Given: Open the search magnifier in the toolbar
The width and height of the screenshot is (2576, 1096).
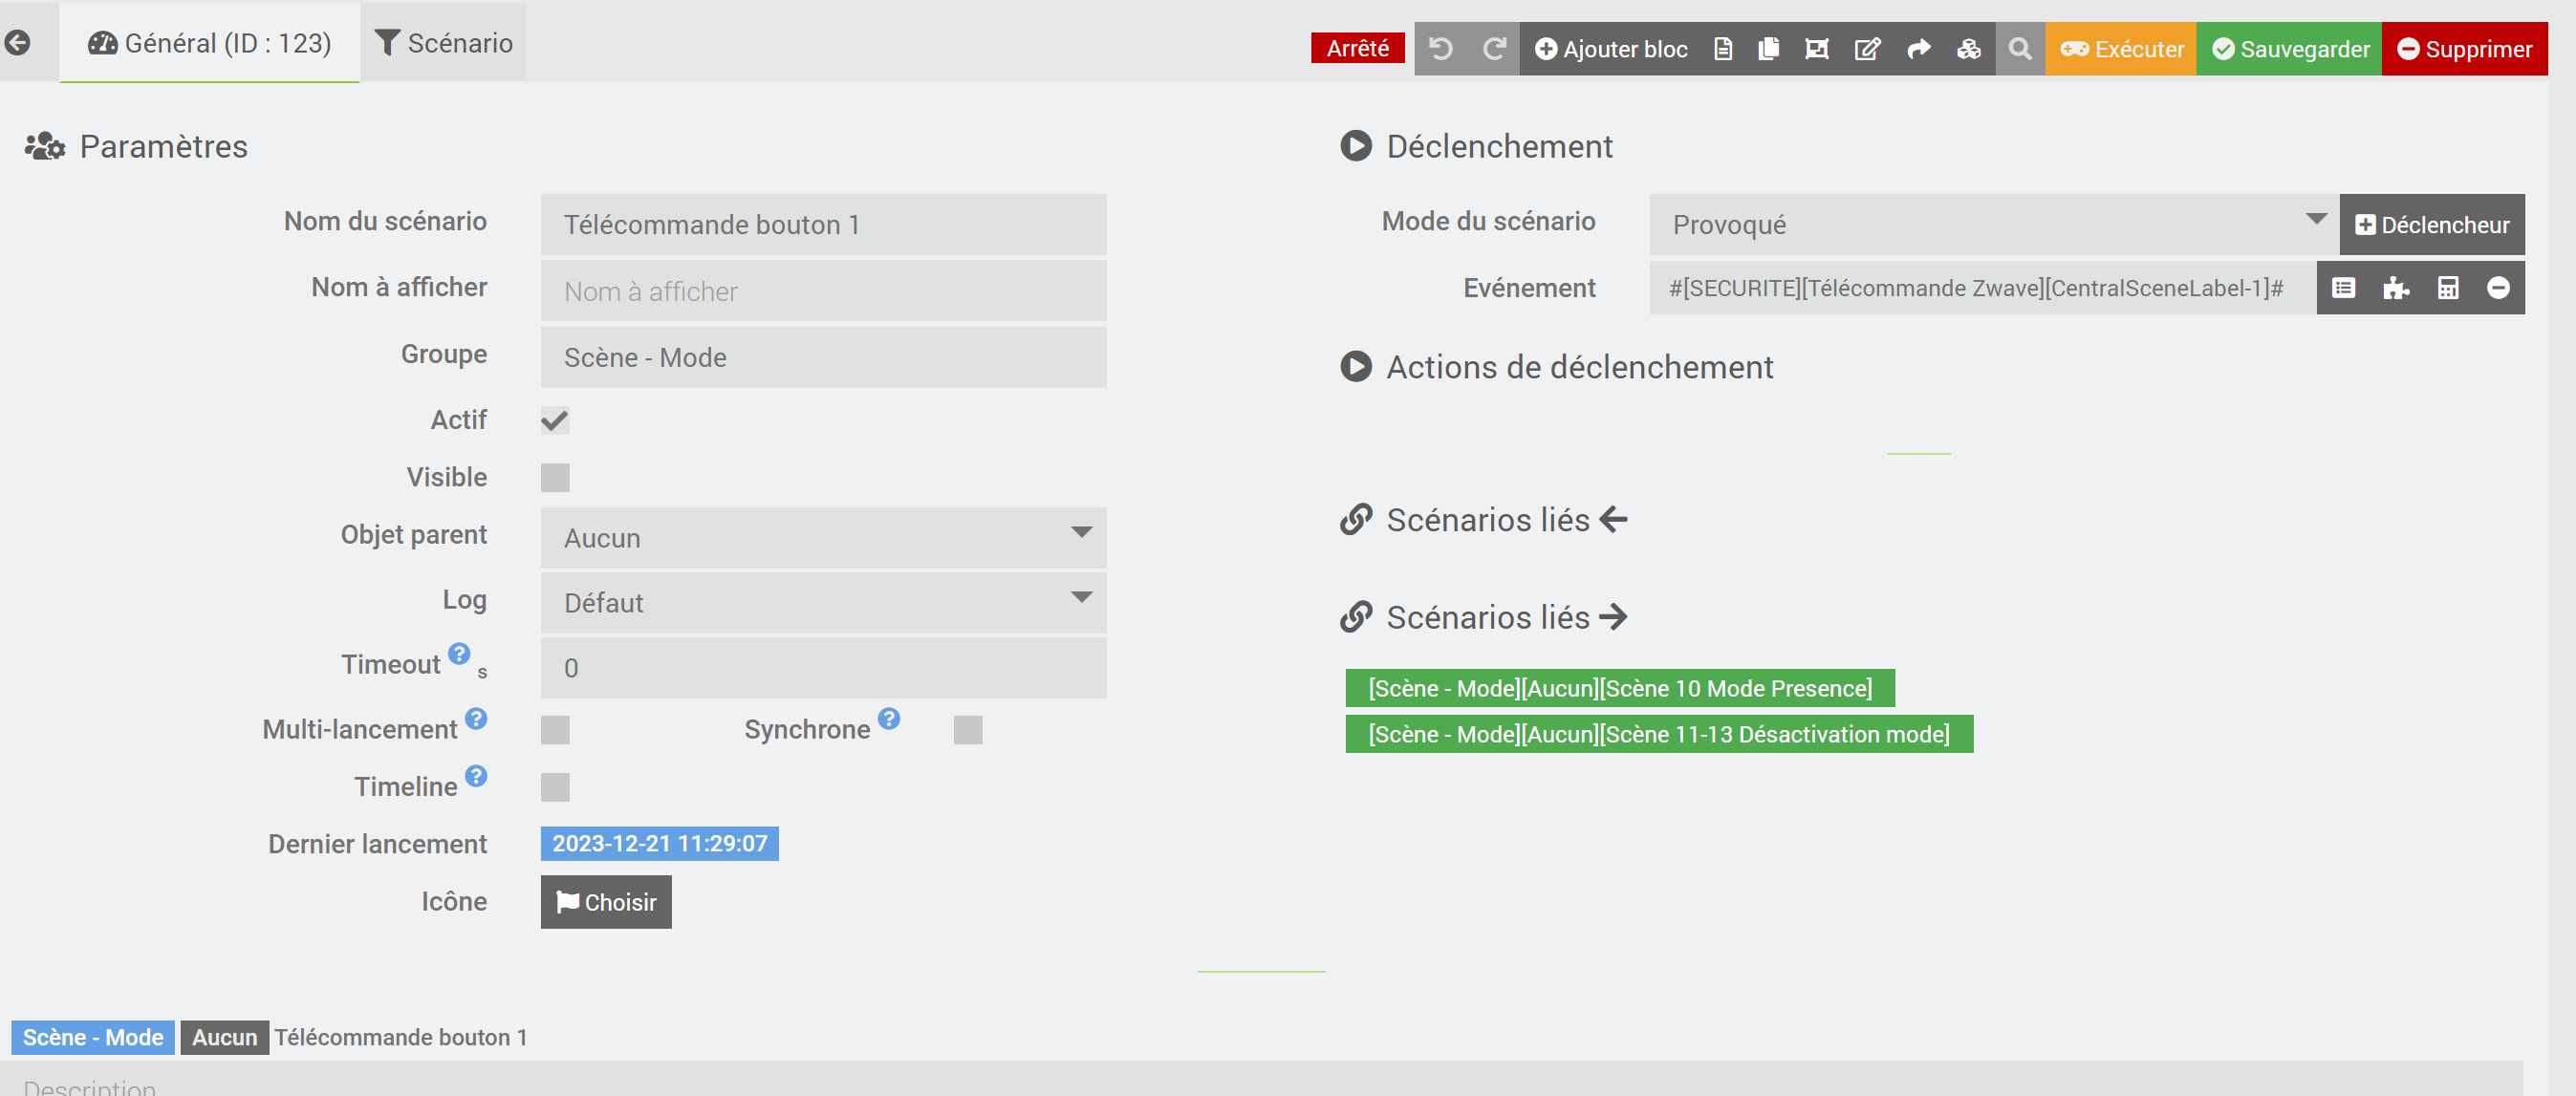Looking at the screenshot, I should 2020,49.
